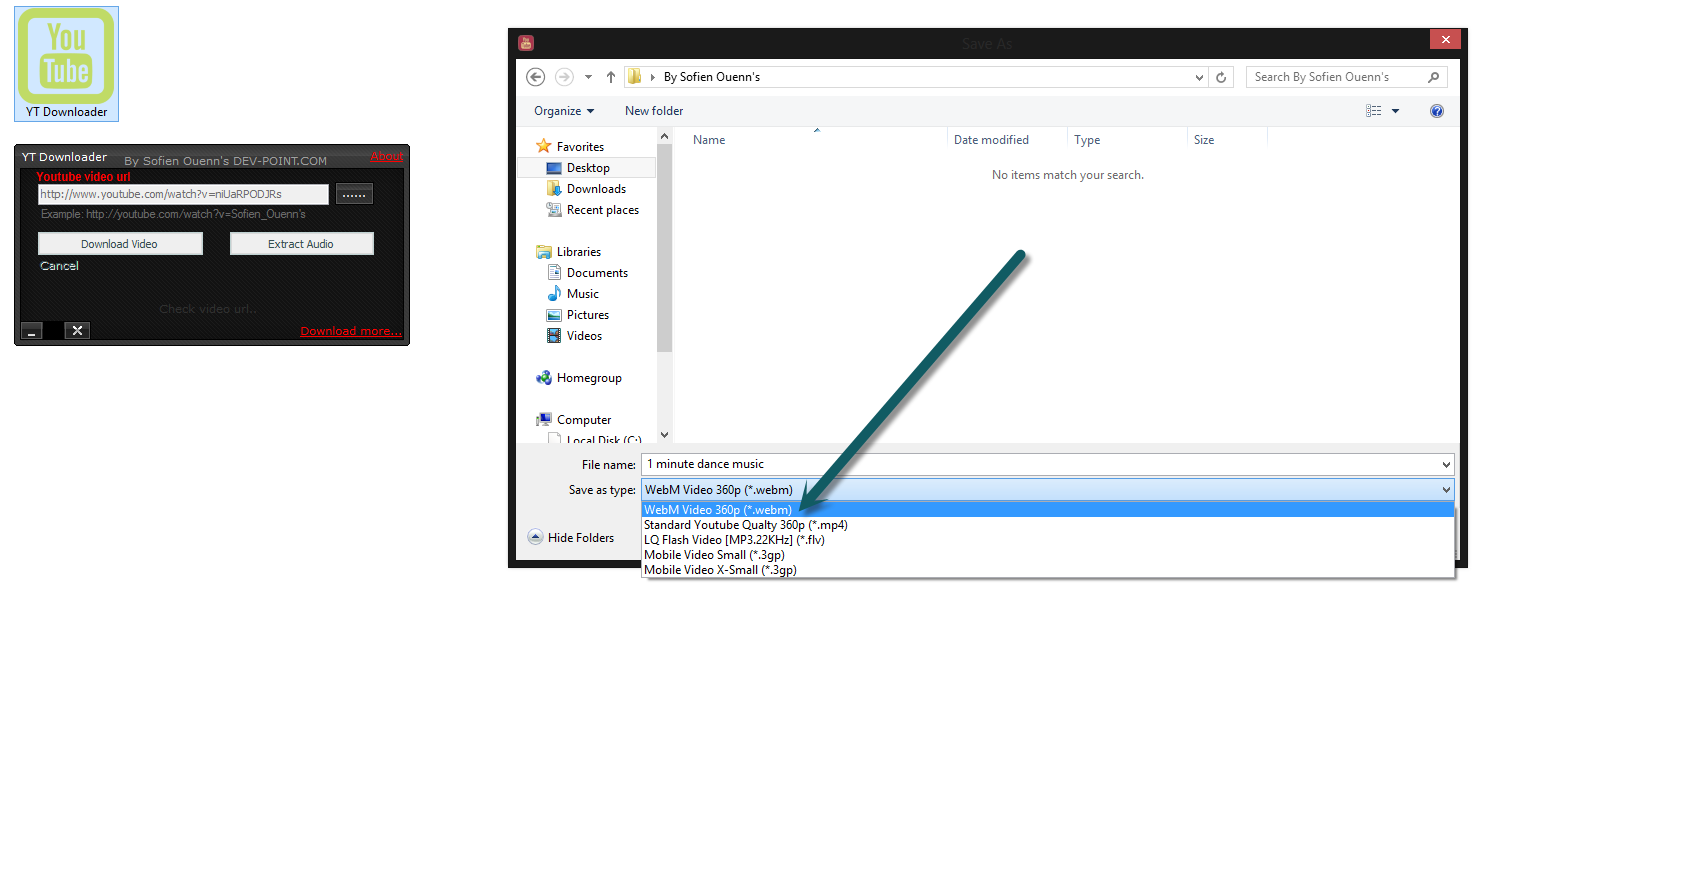
Task: Minimize the YT Downloader window
Action: click(x=32, y=331)
